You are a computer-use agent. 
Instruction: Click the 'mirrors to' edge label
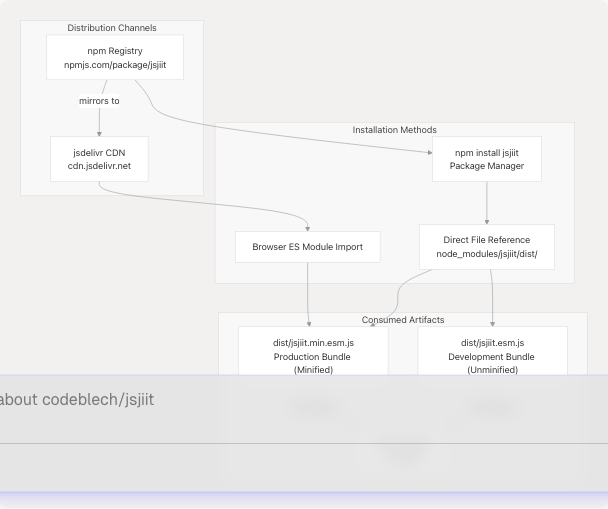tap(99, 101)
